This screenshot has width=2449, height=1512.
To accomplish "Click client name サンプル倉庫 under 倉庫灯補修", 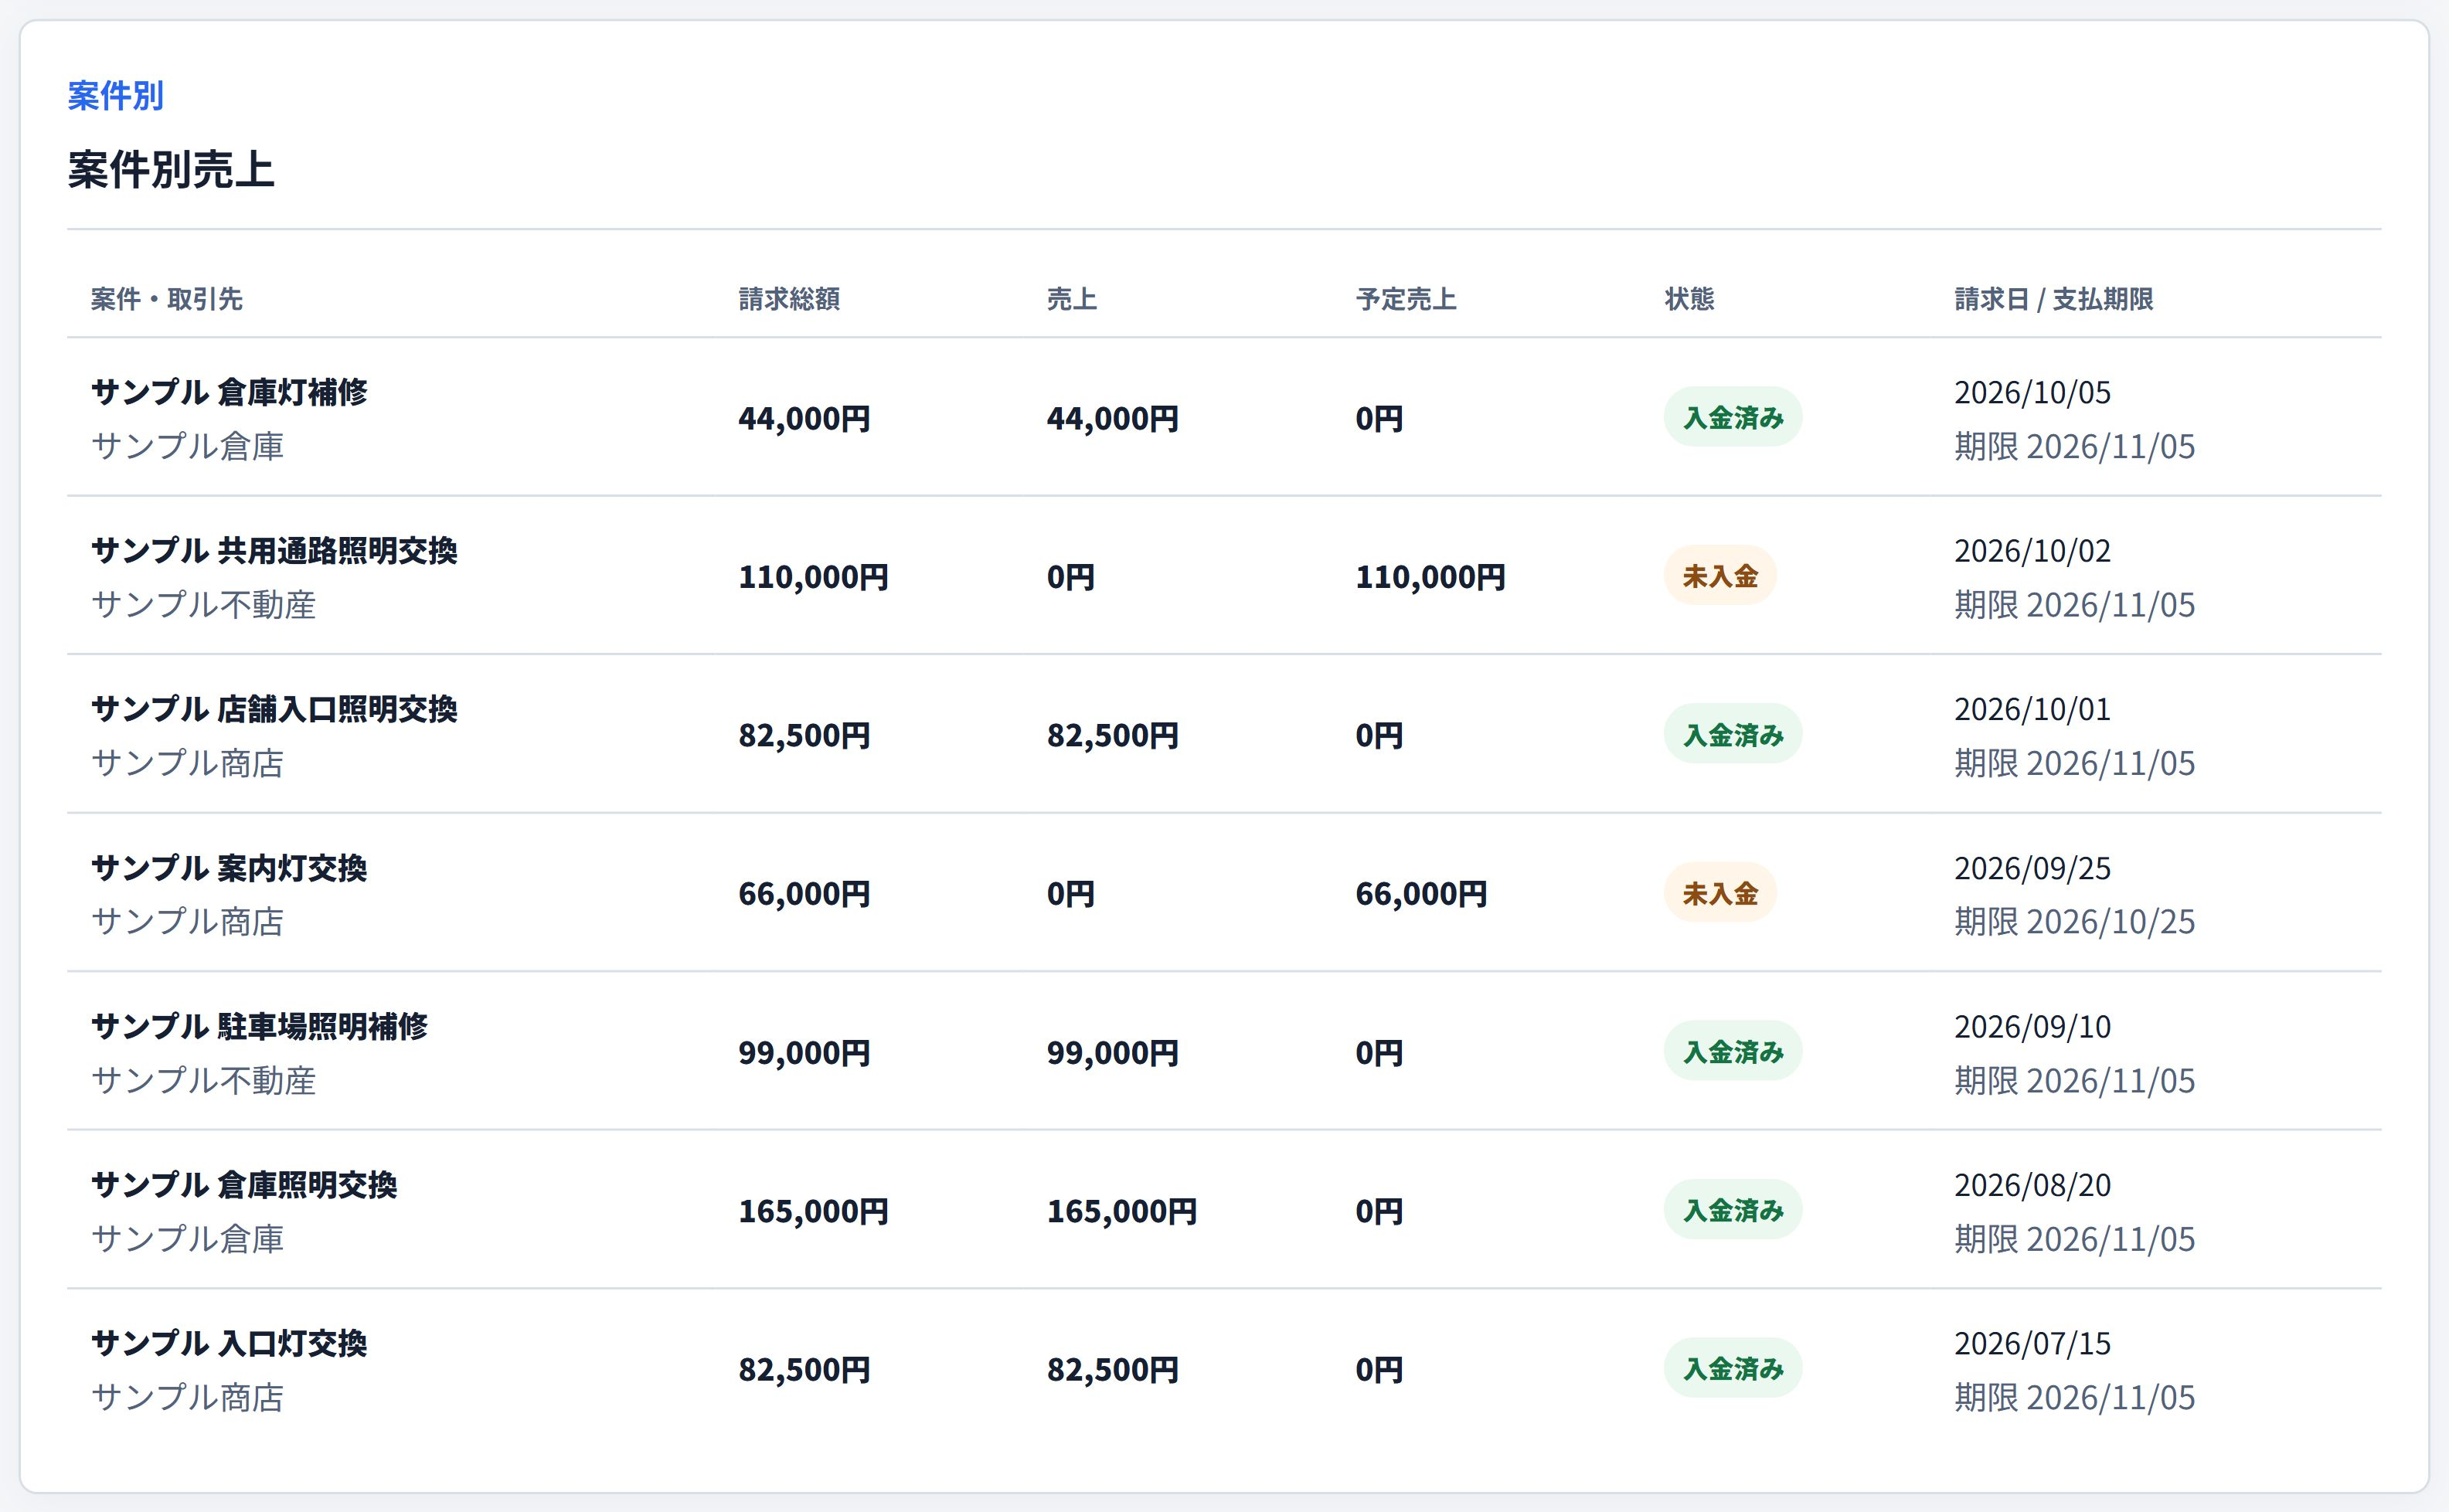I will tap(187, 446).
